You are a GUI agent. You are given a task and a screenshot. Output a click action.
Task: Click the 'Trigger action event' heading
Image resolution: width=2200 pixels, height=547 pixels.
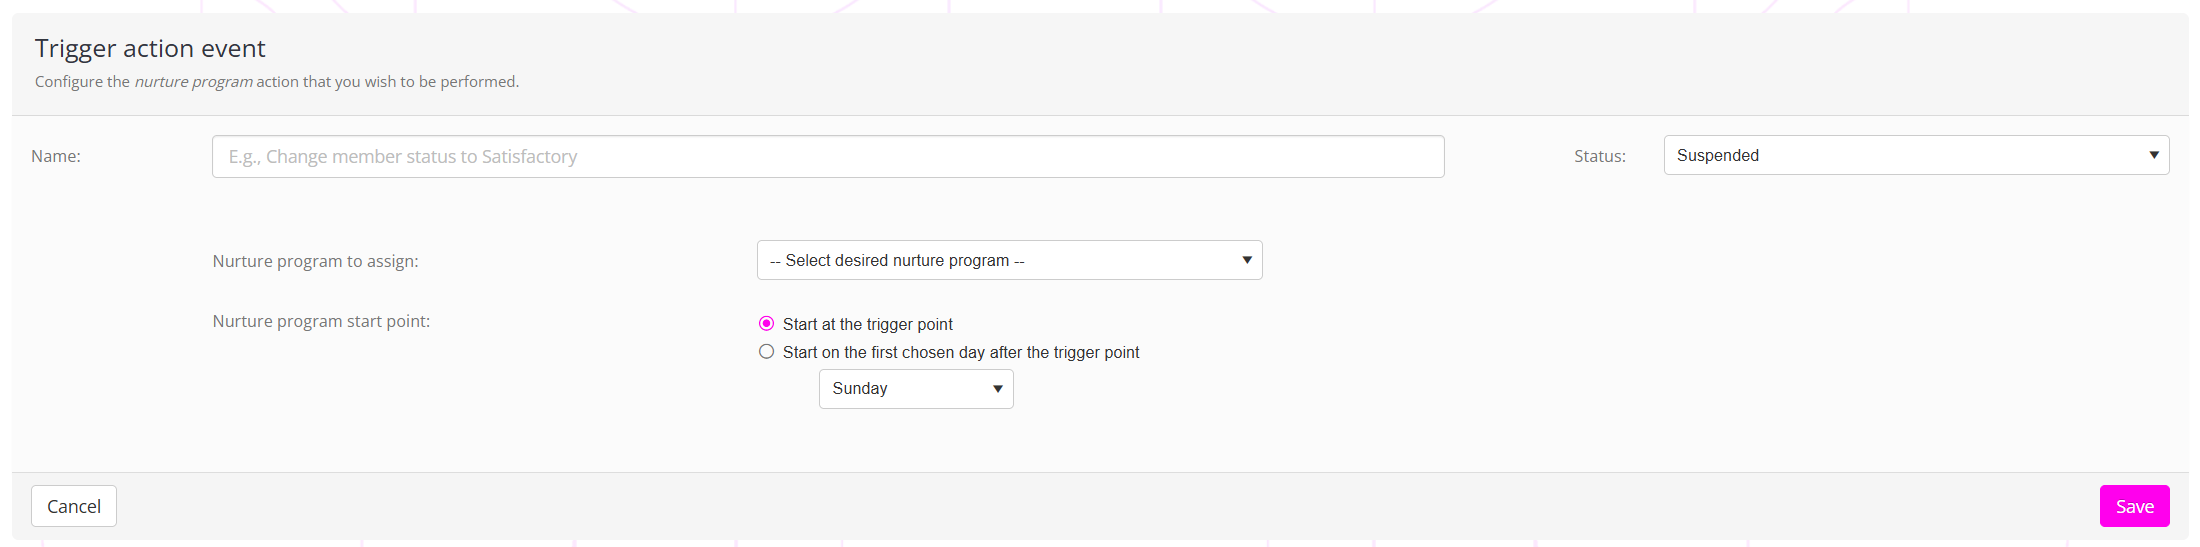coord(150,48)
